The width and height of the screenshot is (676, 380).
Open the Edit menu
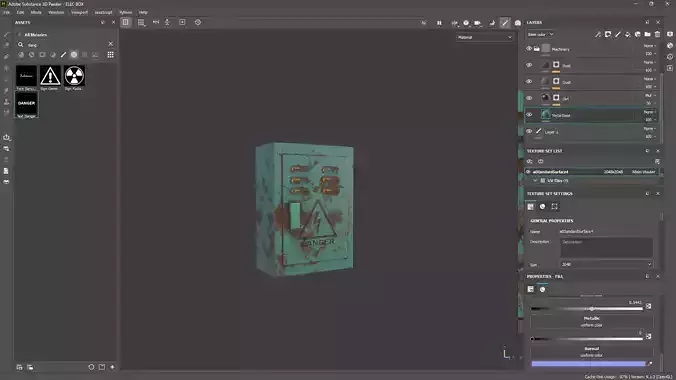pyautogui.click(x=20, y=13)
